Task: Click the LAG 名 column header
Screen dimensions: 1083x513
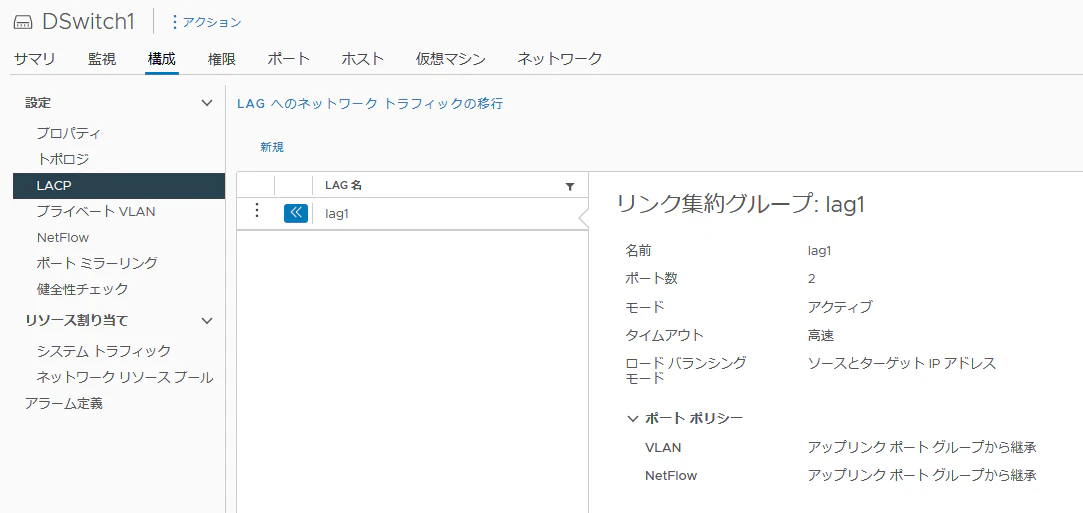Action: [344, 186]
